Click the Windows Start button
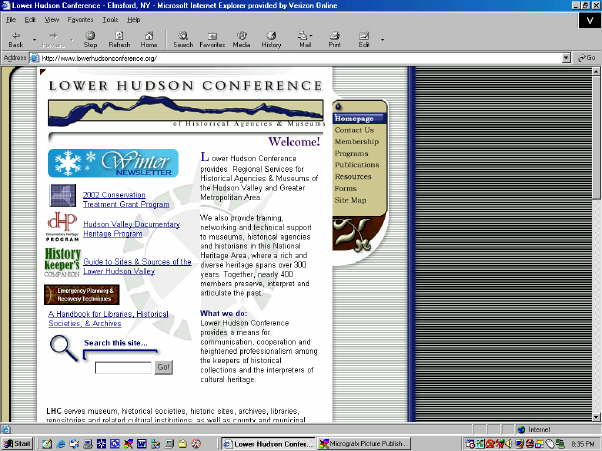Viewport: 602px width, 451px height. [x=17, y=444]
